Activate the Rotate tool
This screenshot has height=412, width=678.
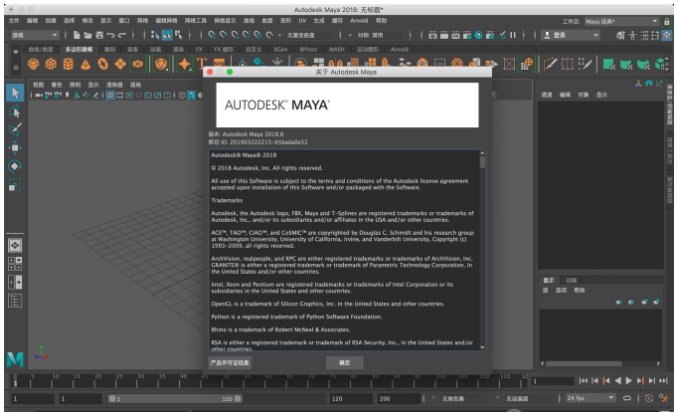[x=15, y=166]
